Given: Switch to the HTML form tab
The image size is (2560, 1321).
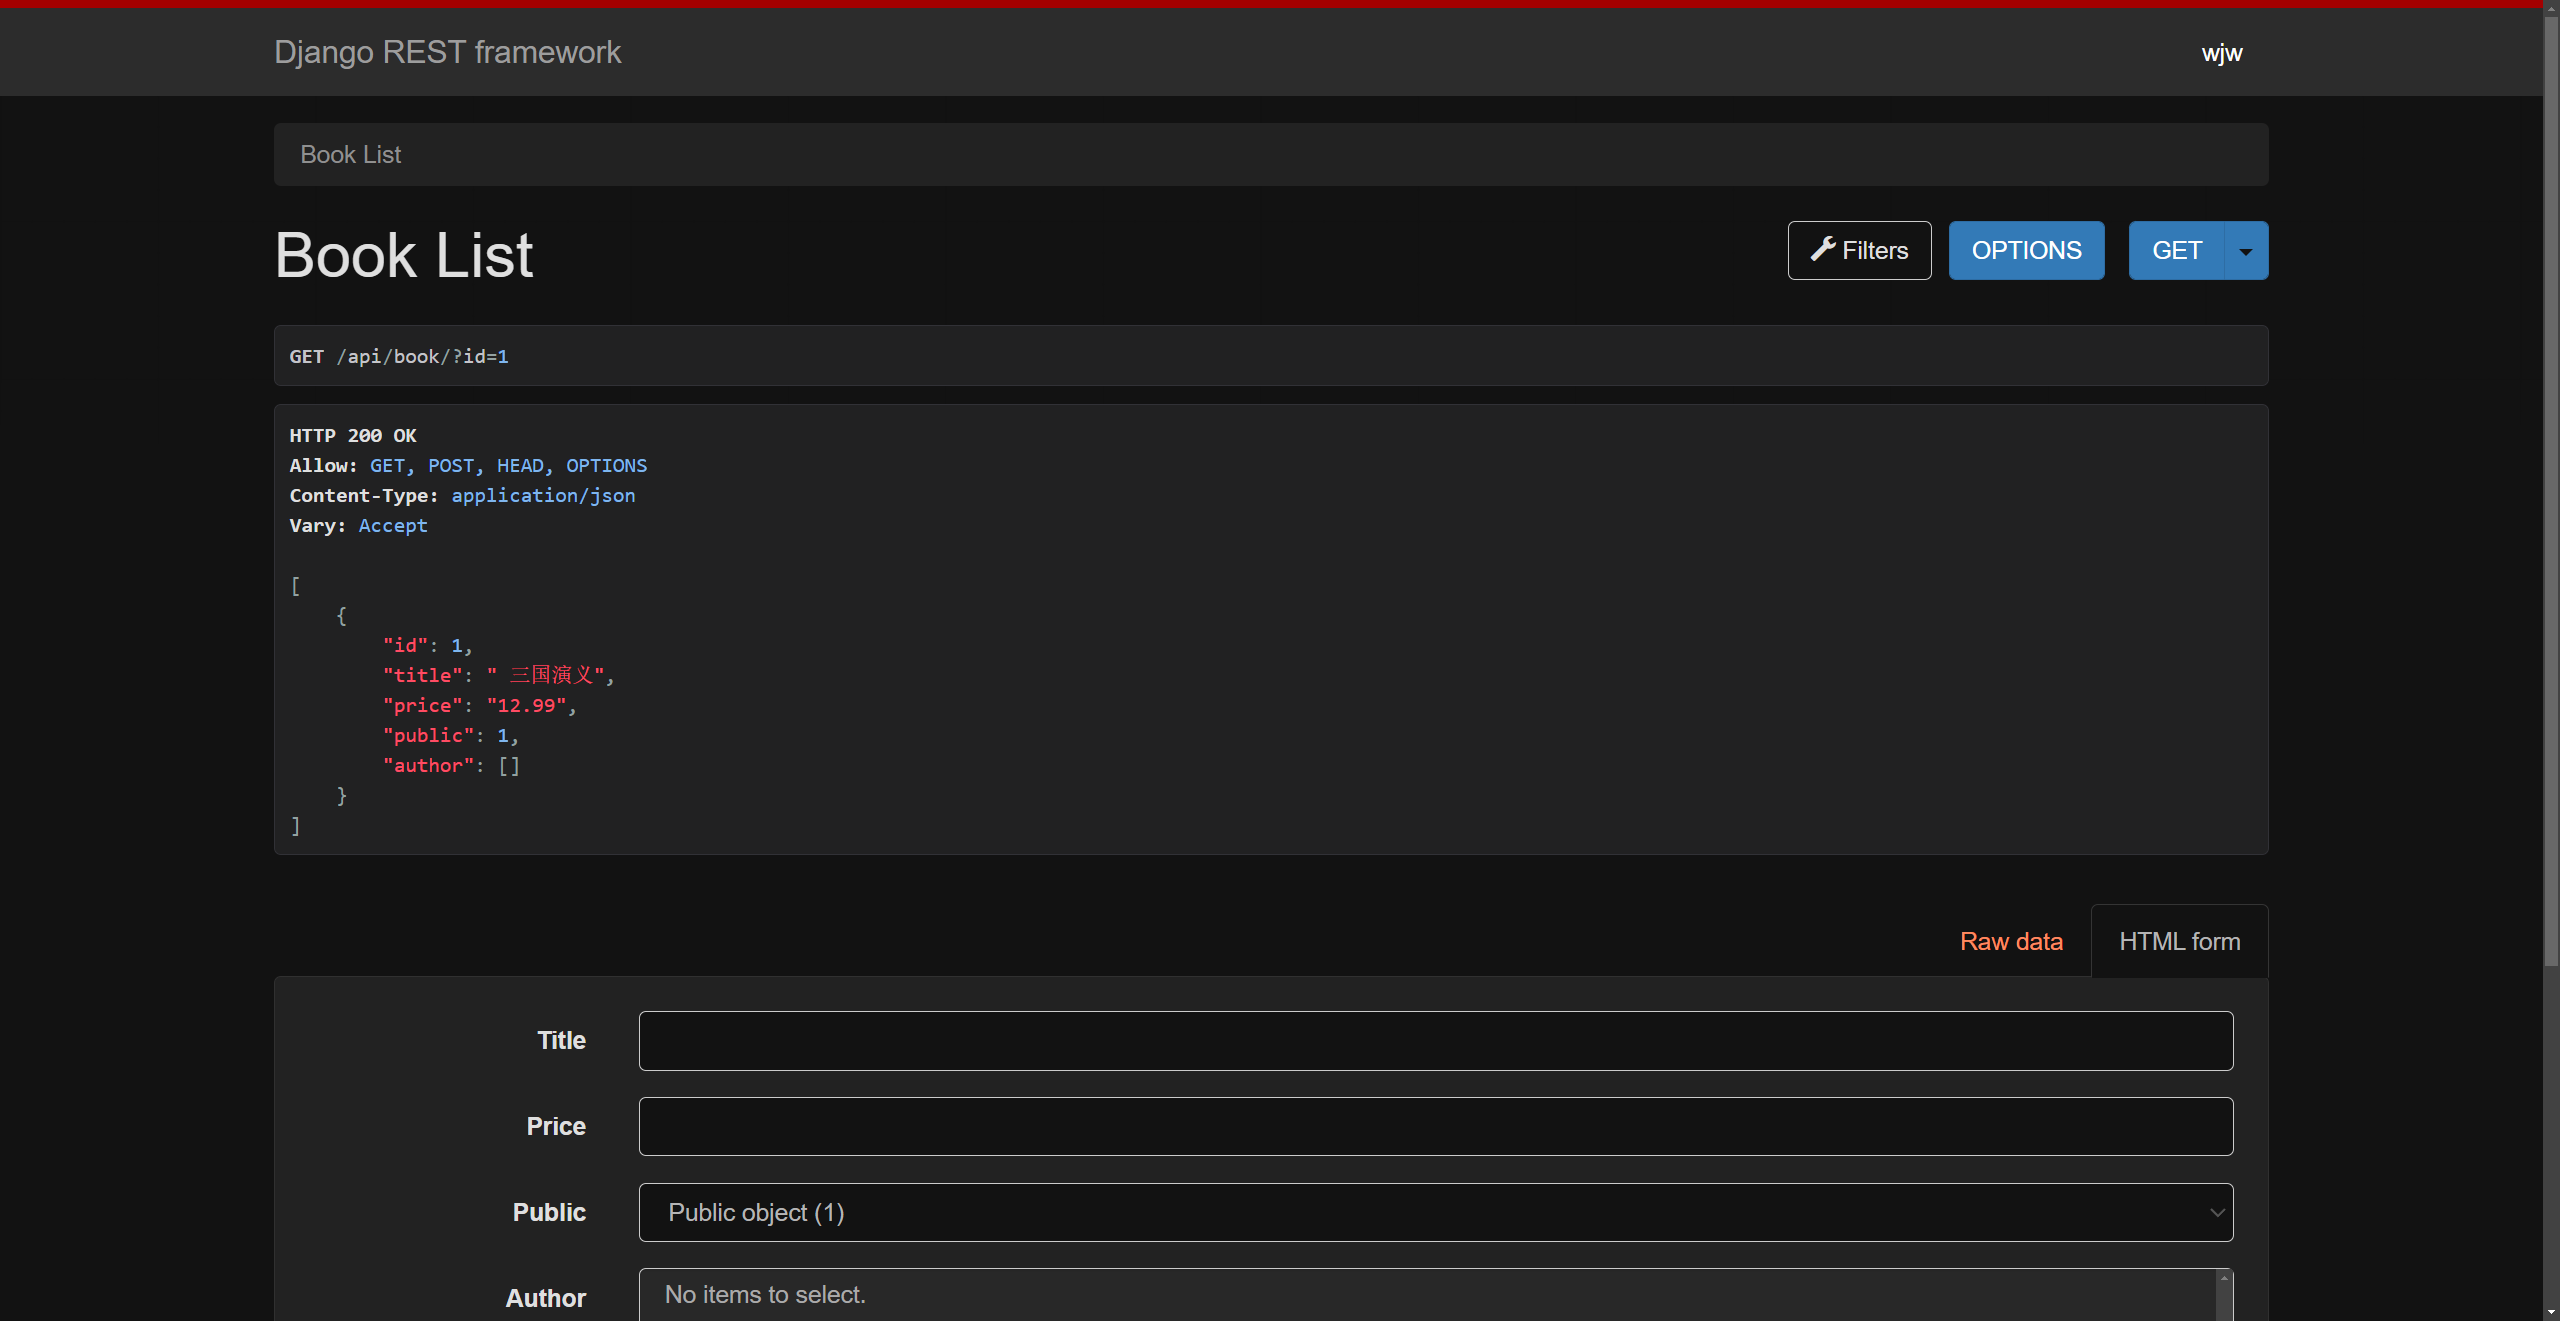Looking at the screenshot, I should coord(2179,941).
